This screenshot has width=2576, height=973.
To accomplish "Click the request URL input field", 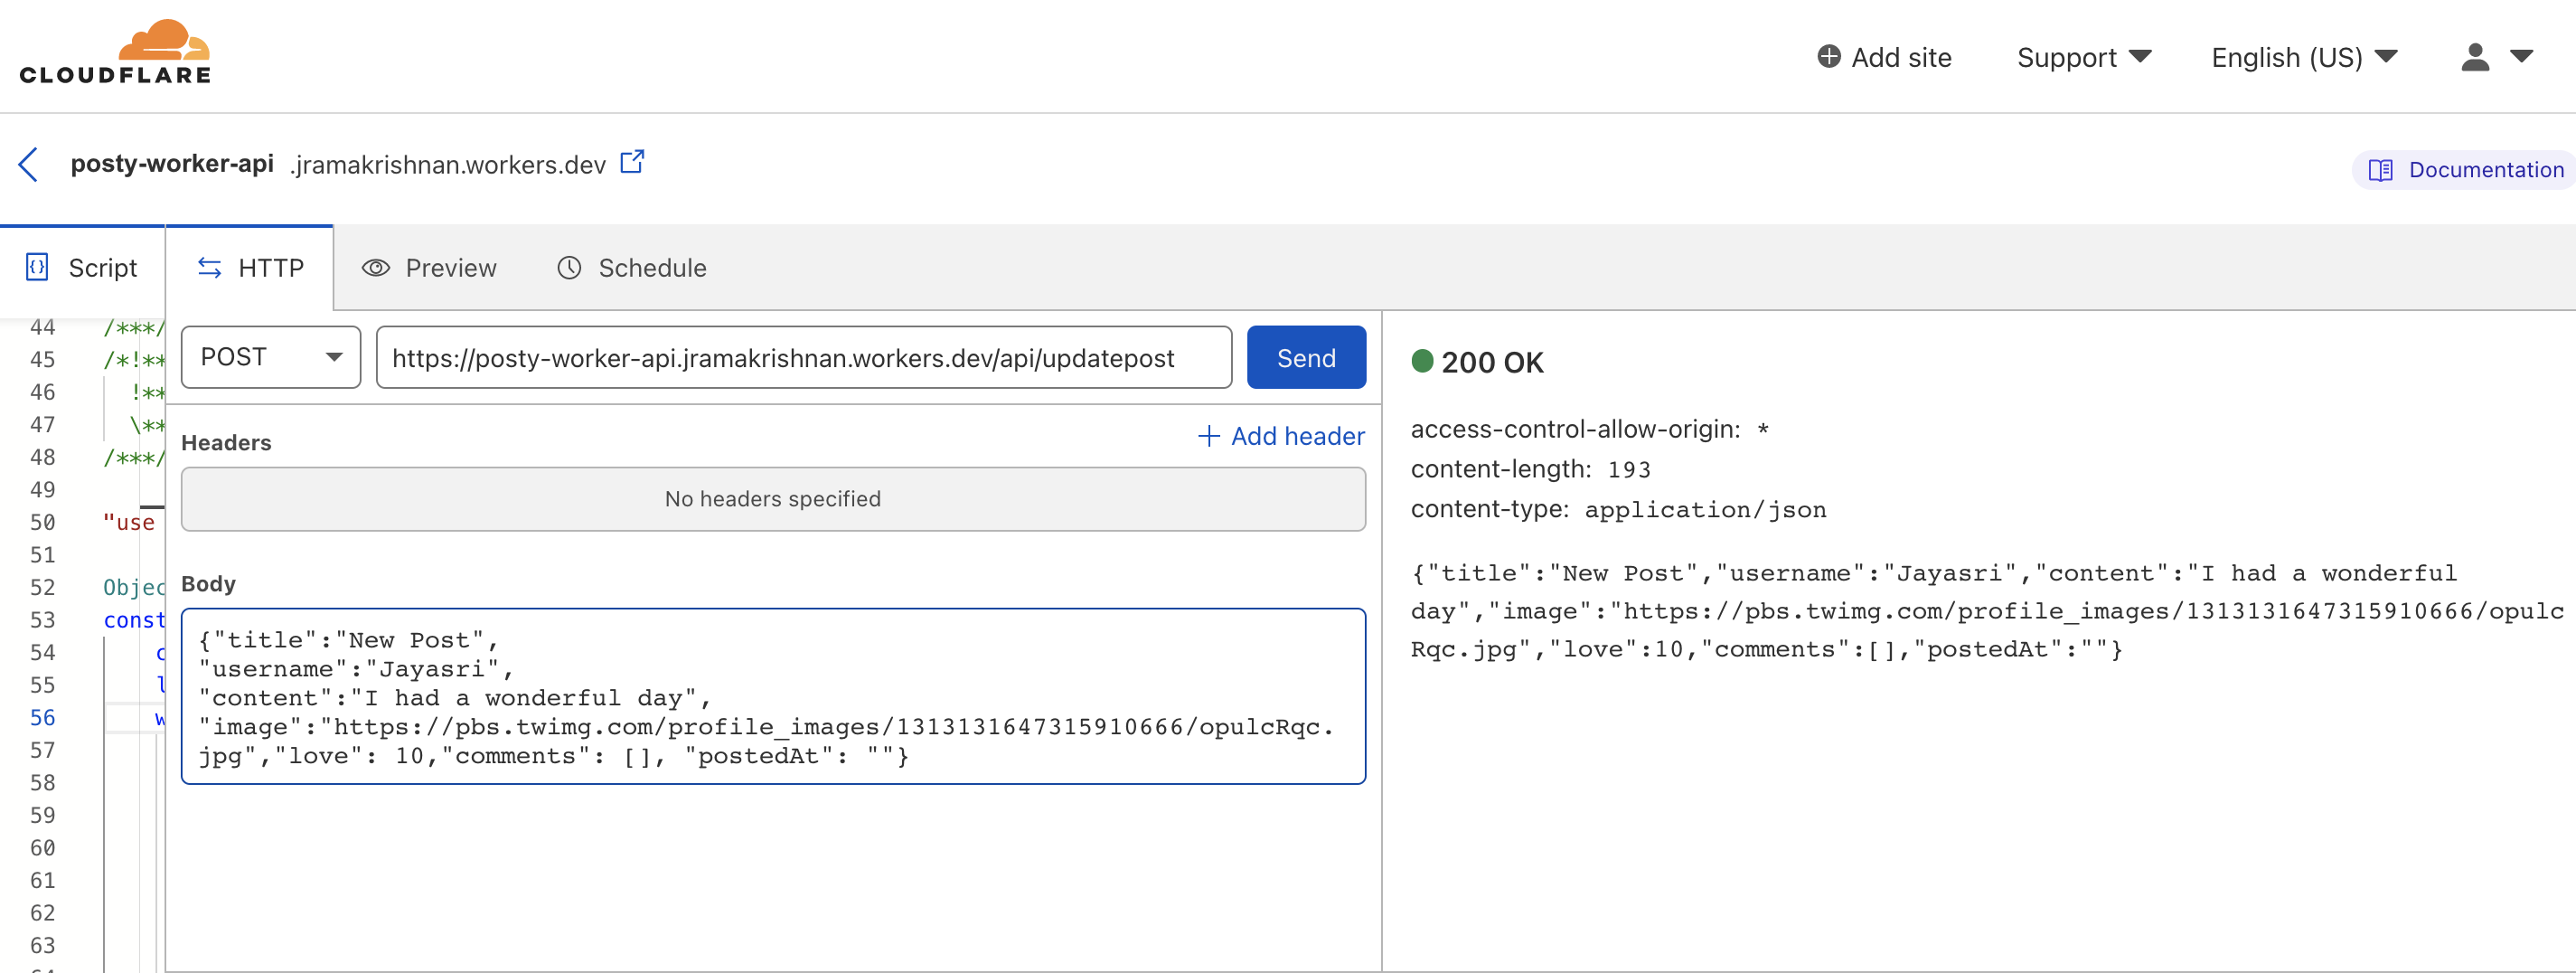I will [x=803, y=358].
